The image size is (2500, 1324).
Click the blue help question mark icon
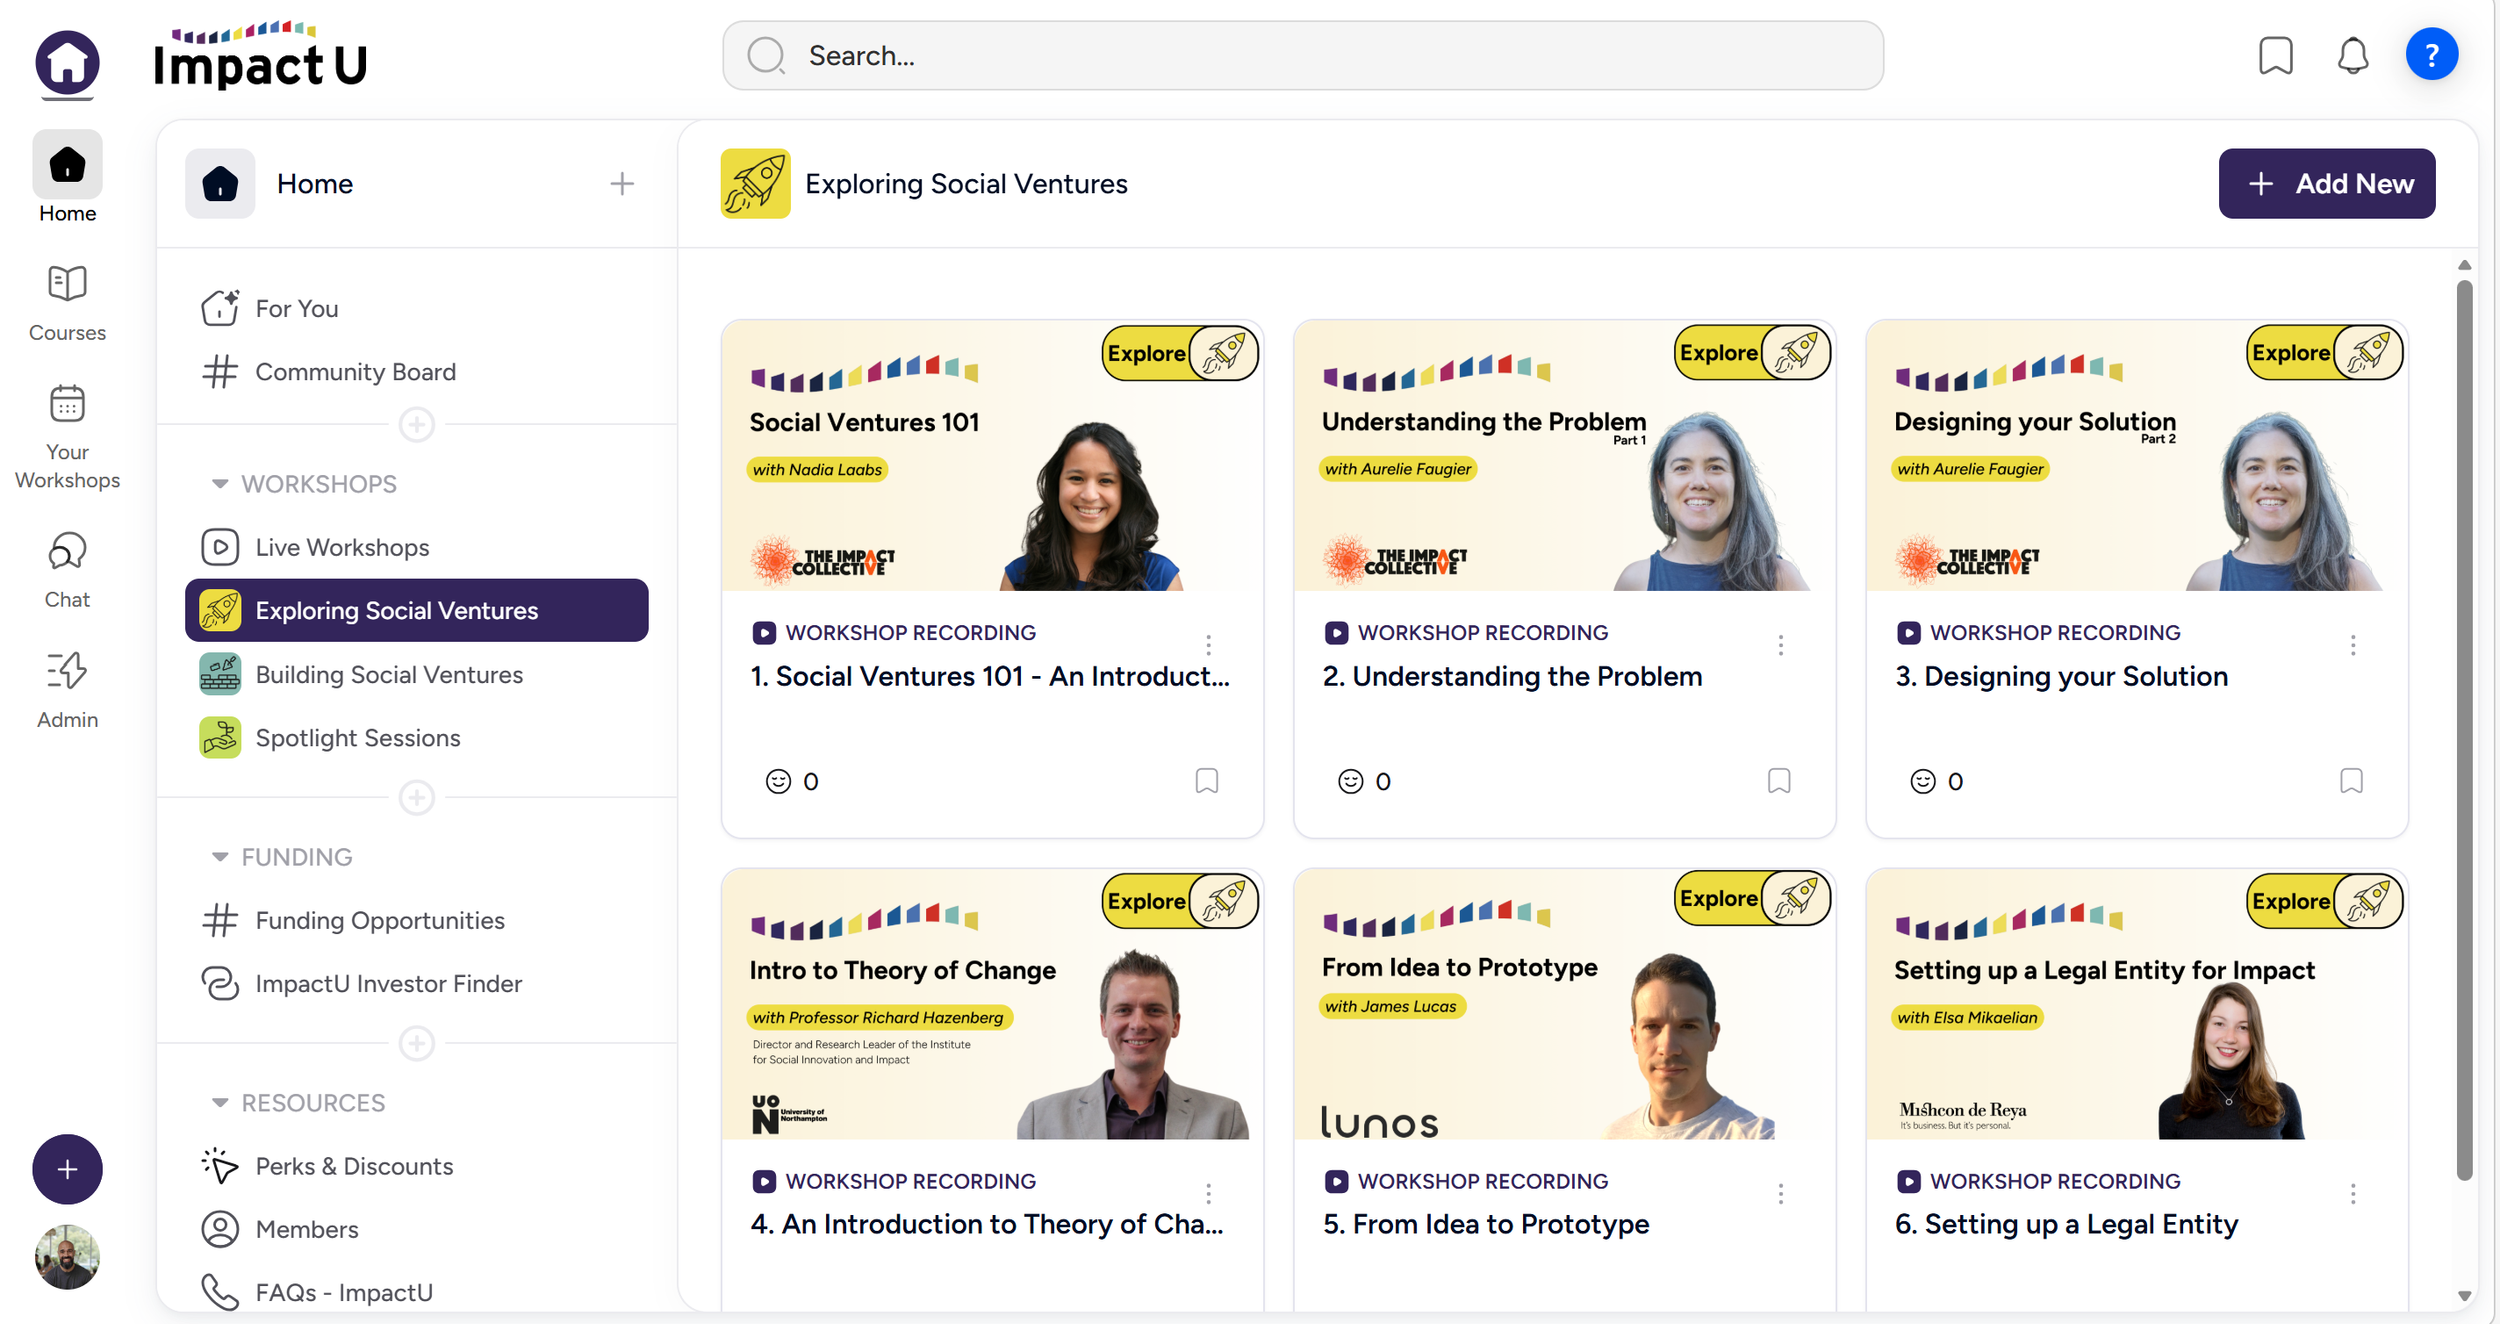[x=2431, y=55]
